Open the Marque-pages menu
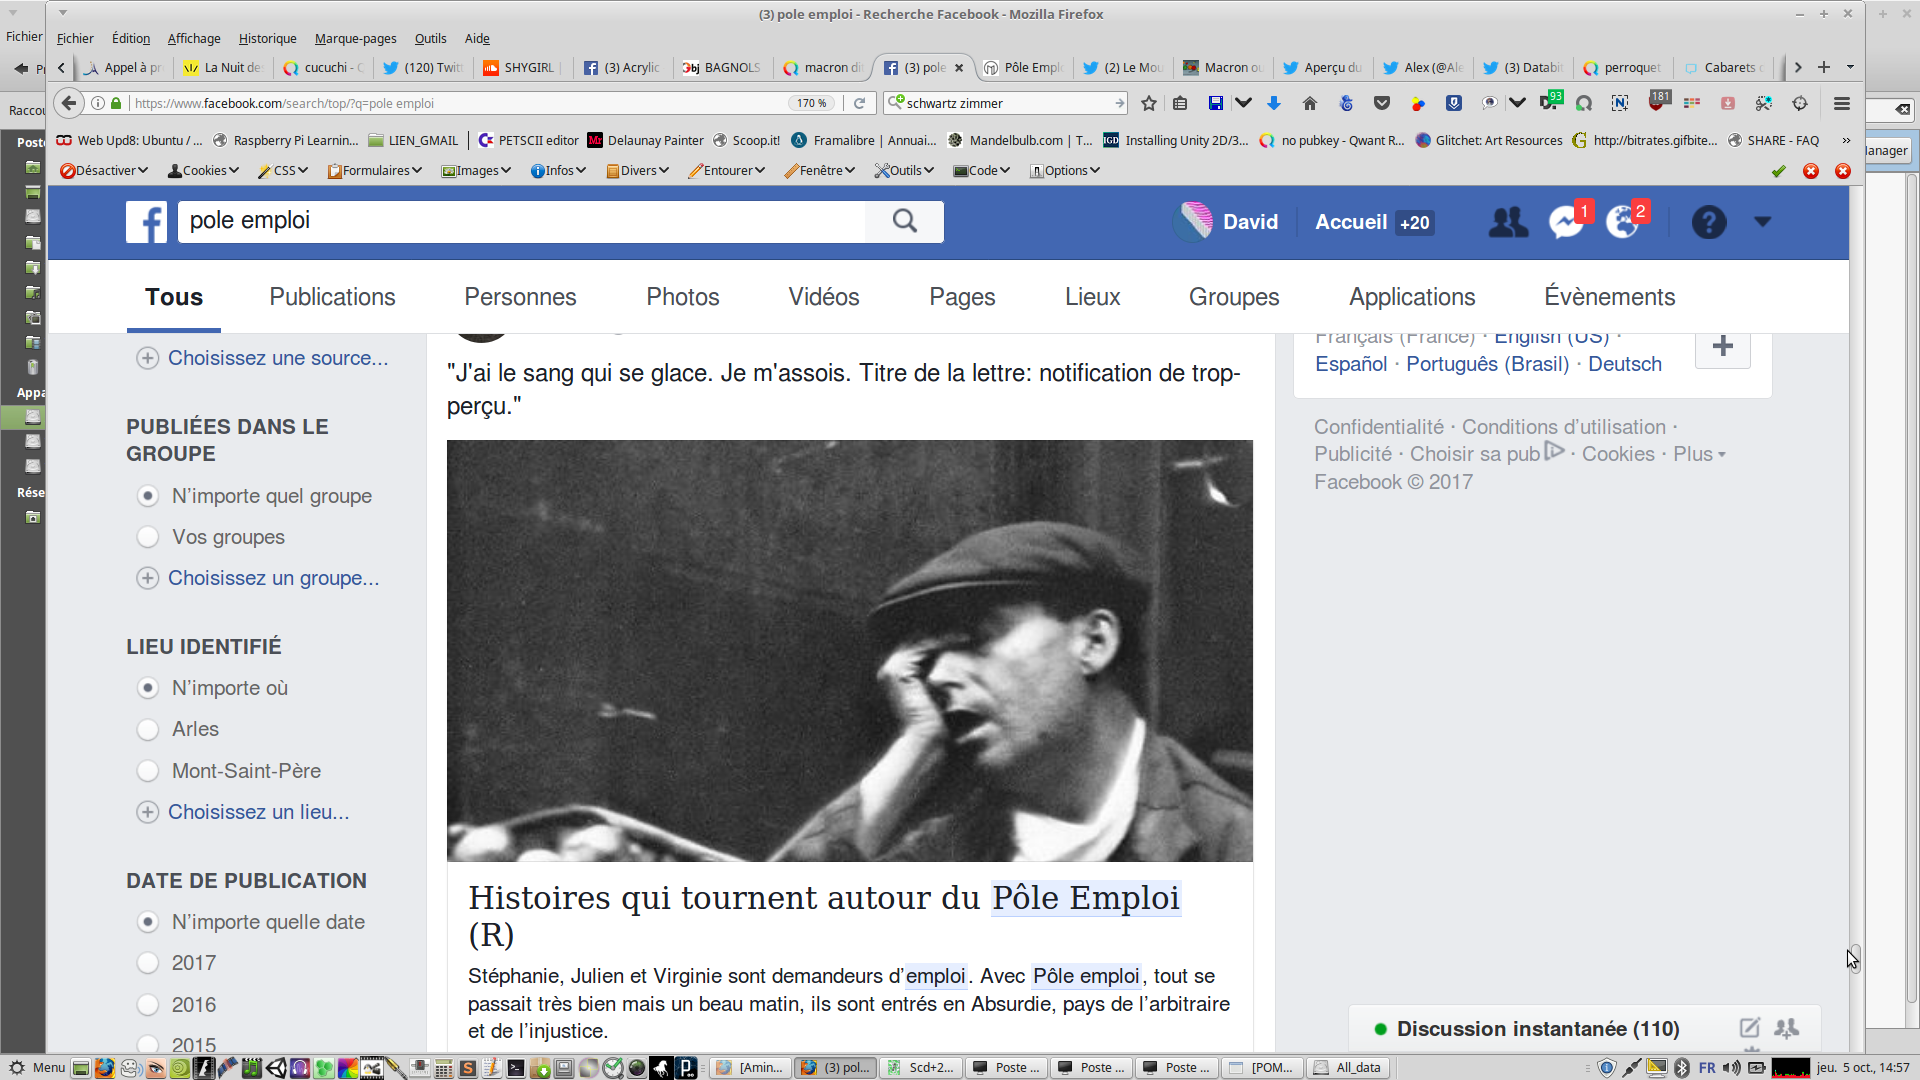Viewport: 1920px width, 1080px height. pyautogui.click(x=355, y=38)
